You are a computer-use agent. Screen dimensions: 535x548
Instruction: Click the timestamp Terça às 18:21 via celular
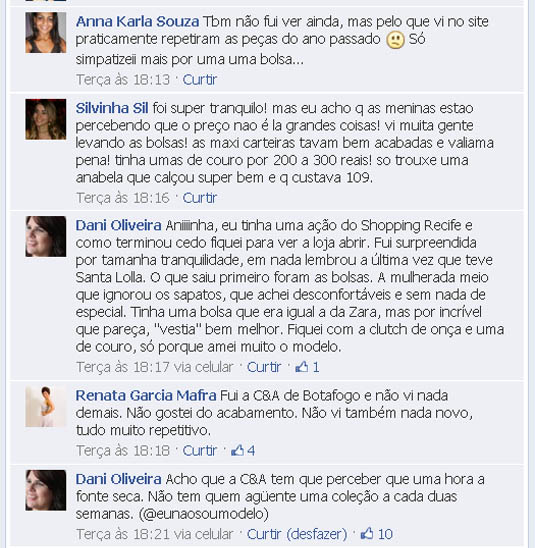pos(155,534)
